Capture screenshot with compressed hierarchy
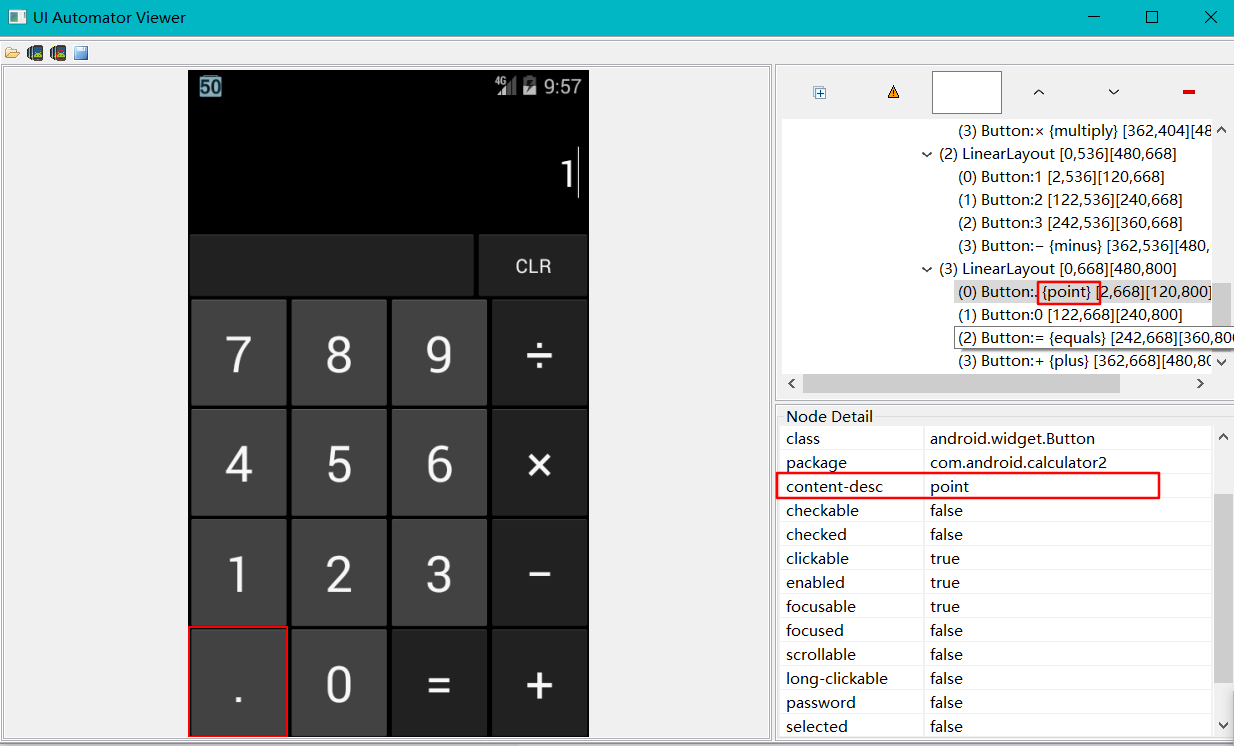 58,52
